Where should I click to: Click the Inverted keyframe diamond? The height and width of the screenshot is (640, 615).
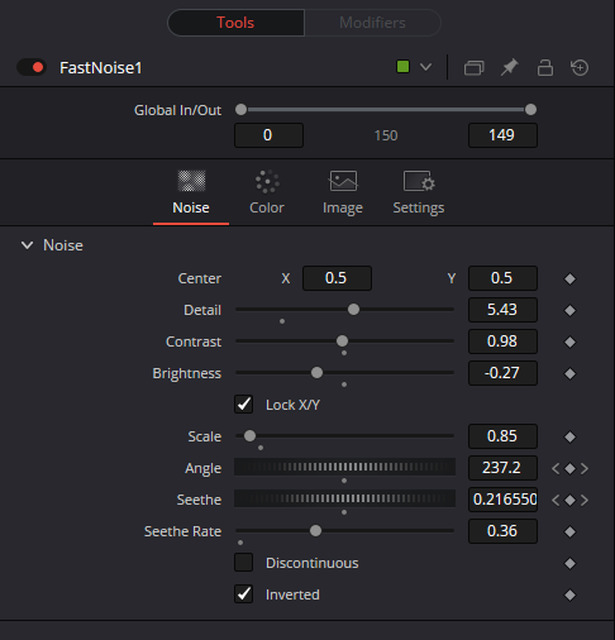point(570,595)
